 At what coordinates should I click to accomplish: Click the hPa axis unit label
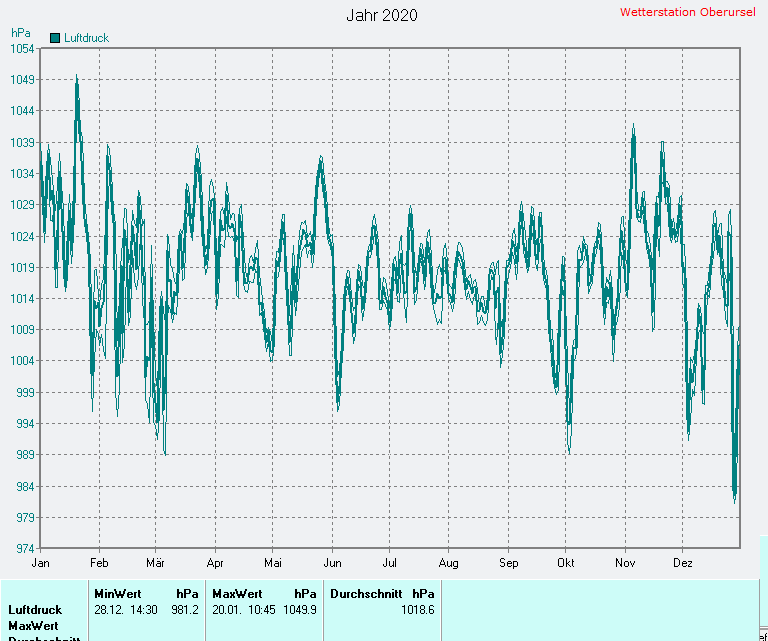point(21,33)
